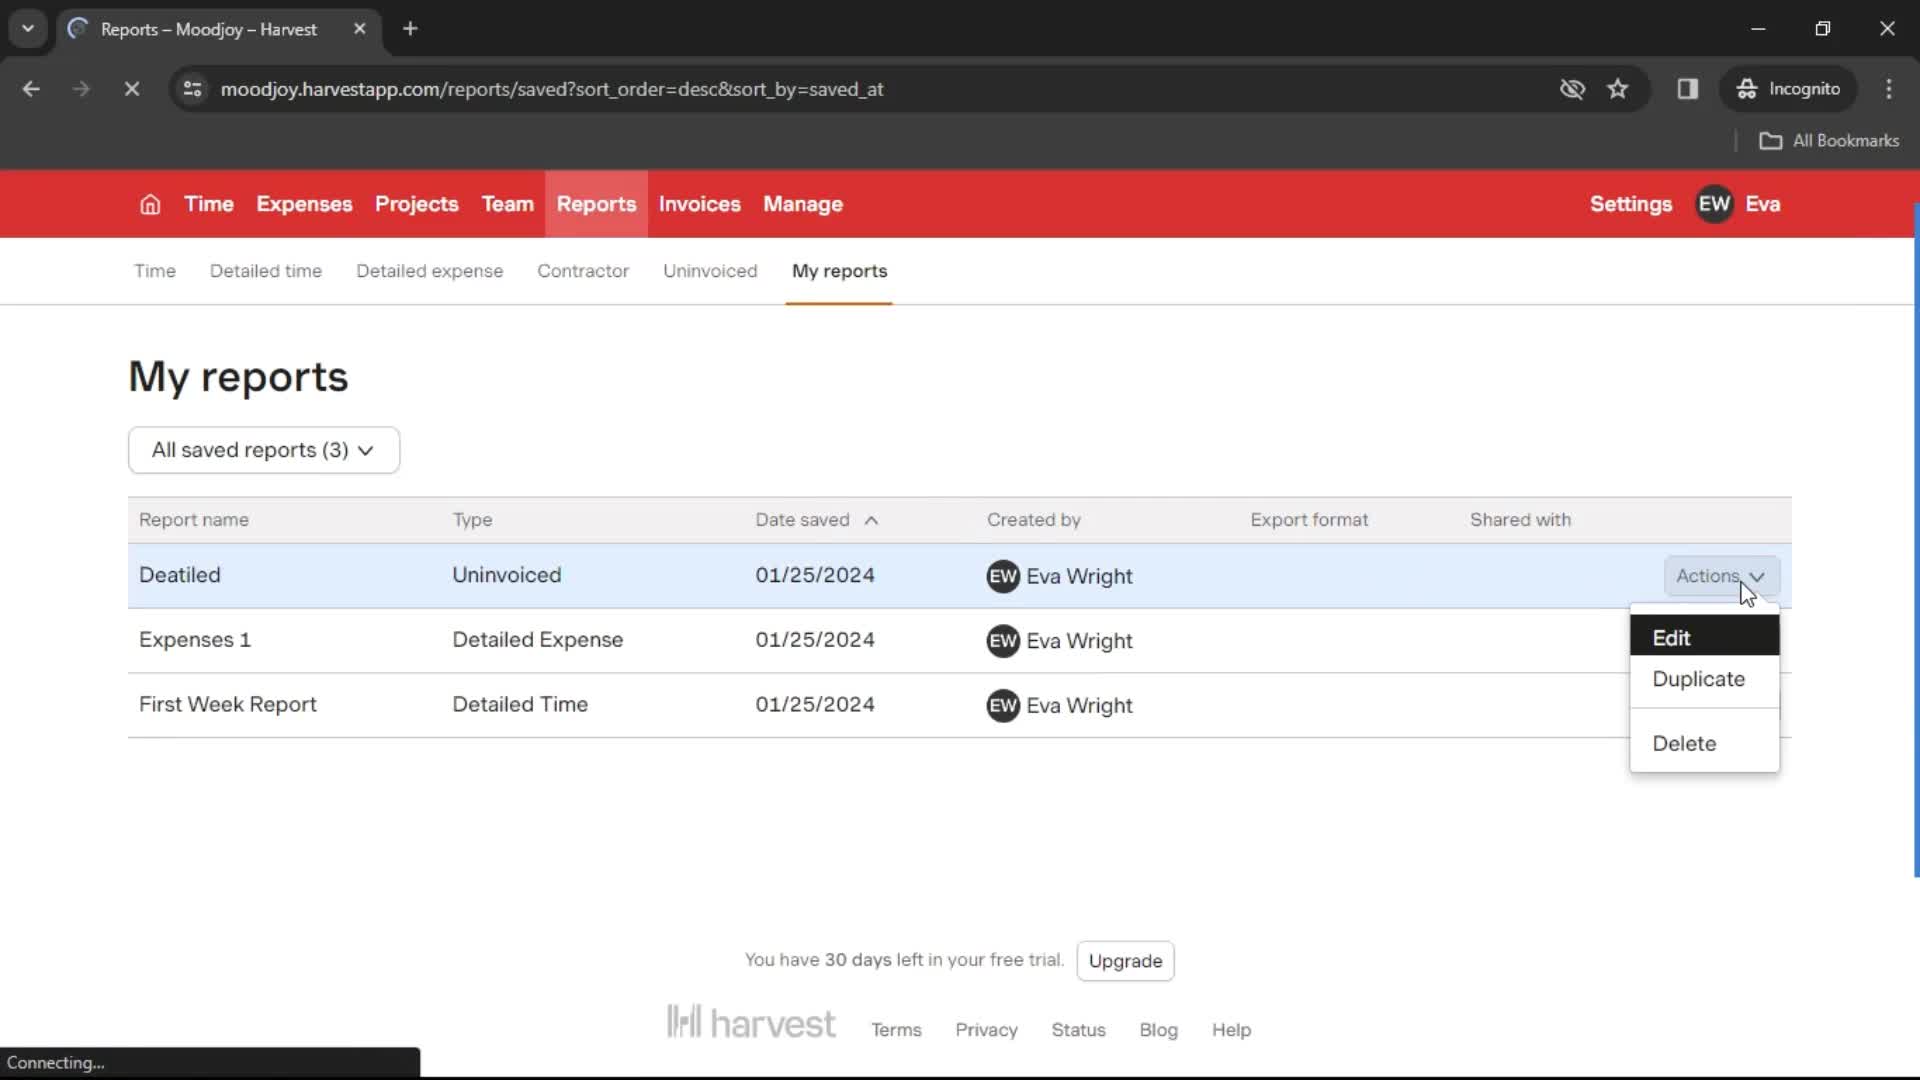The image size is (1920, 1080).
Task: Open tab search dropdown arrow
Action: coord(28,29)
